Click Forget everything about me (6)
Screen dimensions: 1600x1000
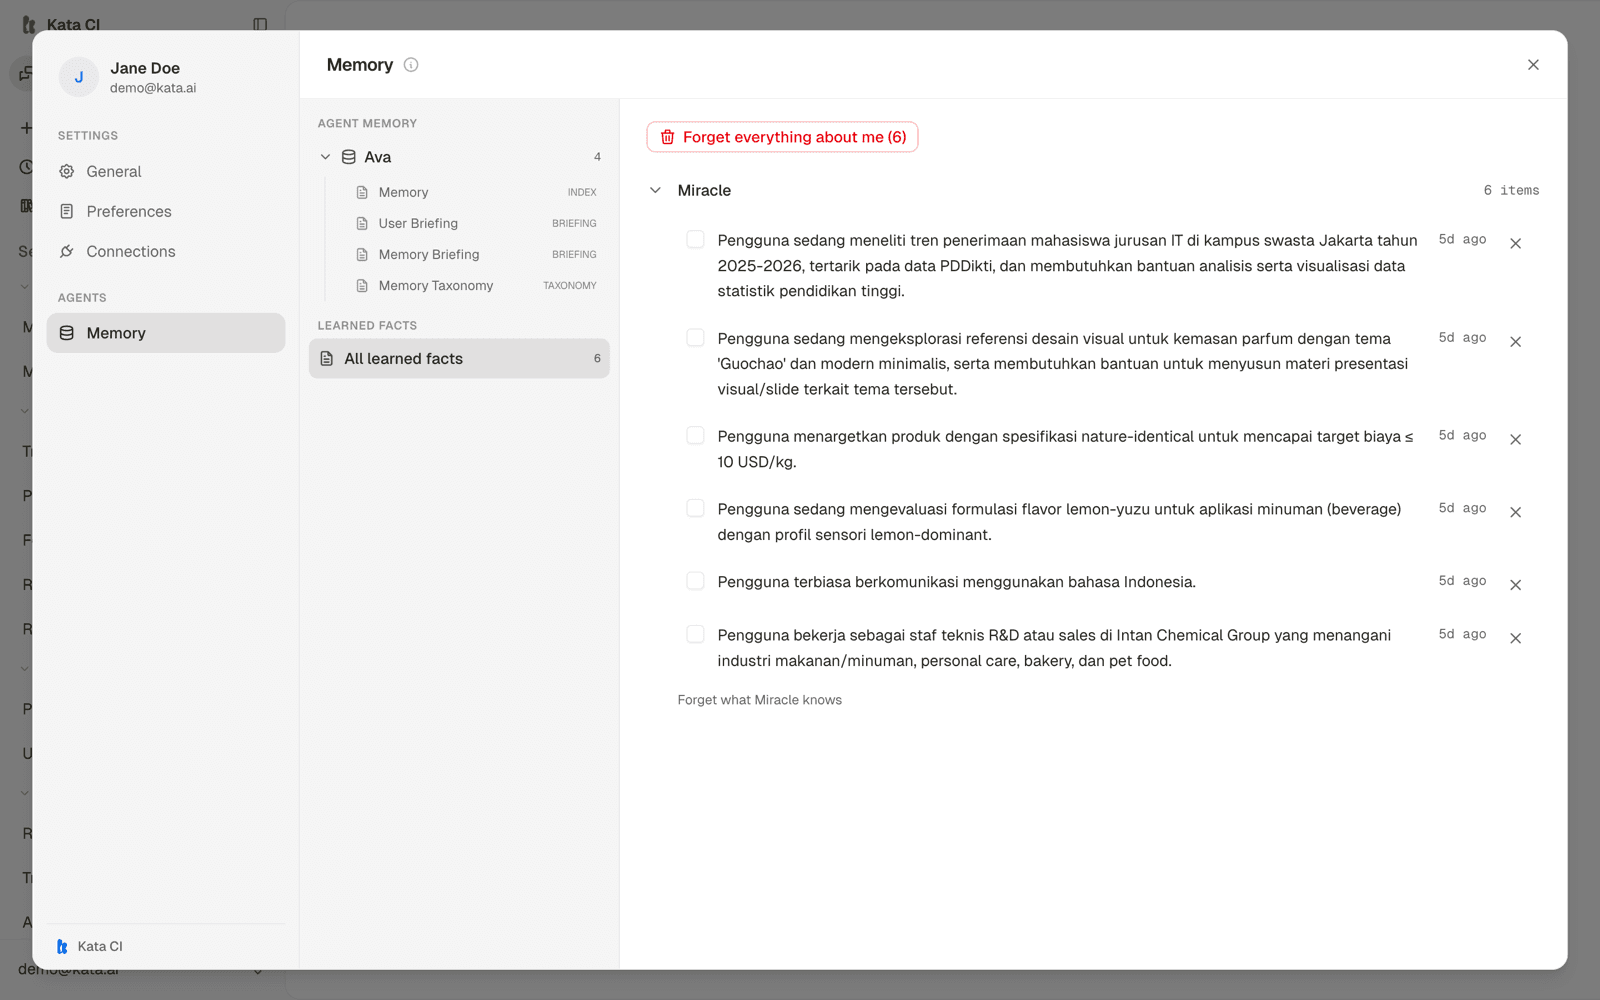click(782, 137)
